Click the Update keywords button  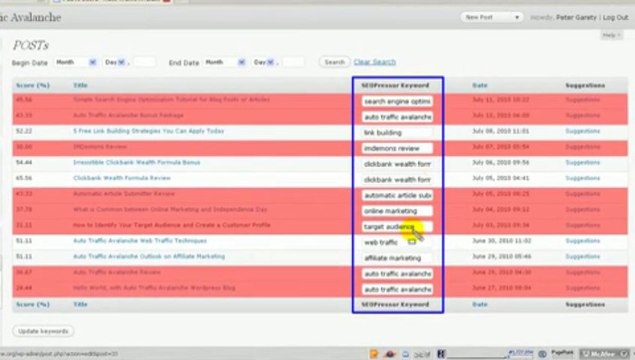[x=43, y=331]
